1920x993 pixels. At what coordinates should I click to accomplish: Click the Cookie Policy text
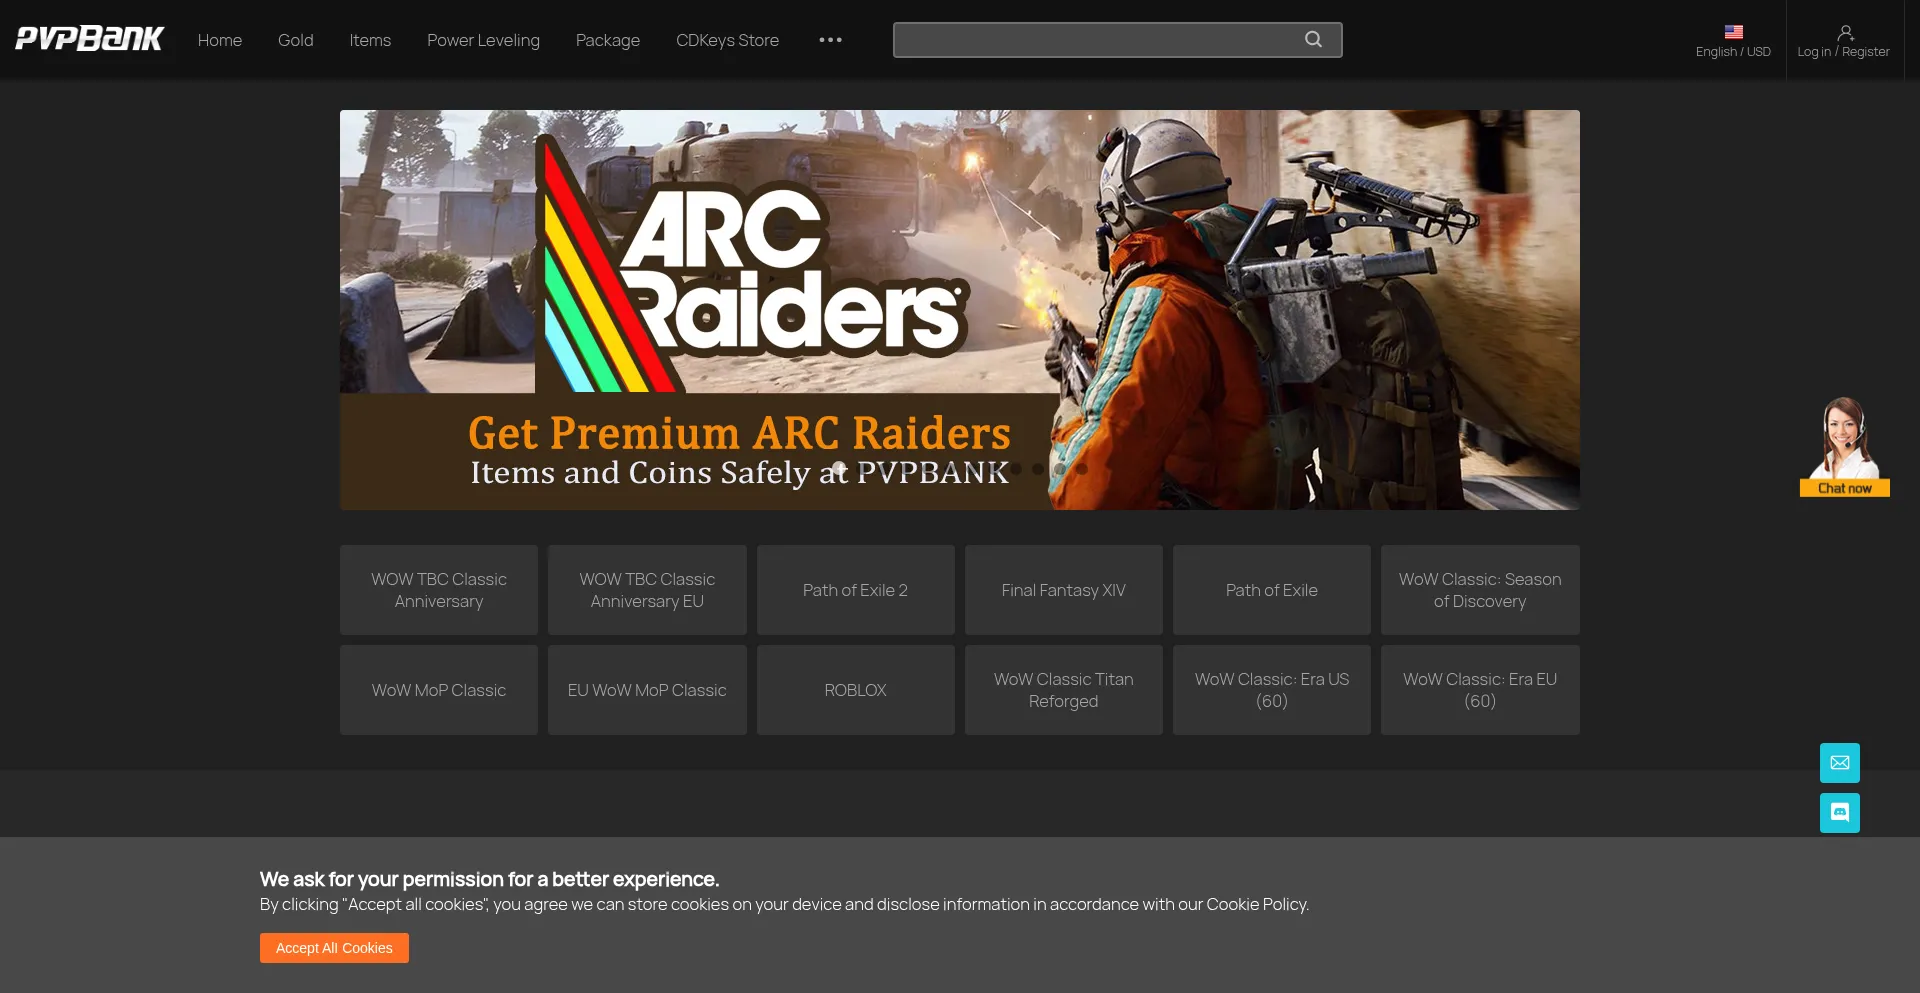[x=1256, y=904]
